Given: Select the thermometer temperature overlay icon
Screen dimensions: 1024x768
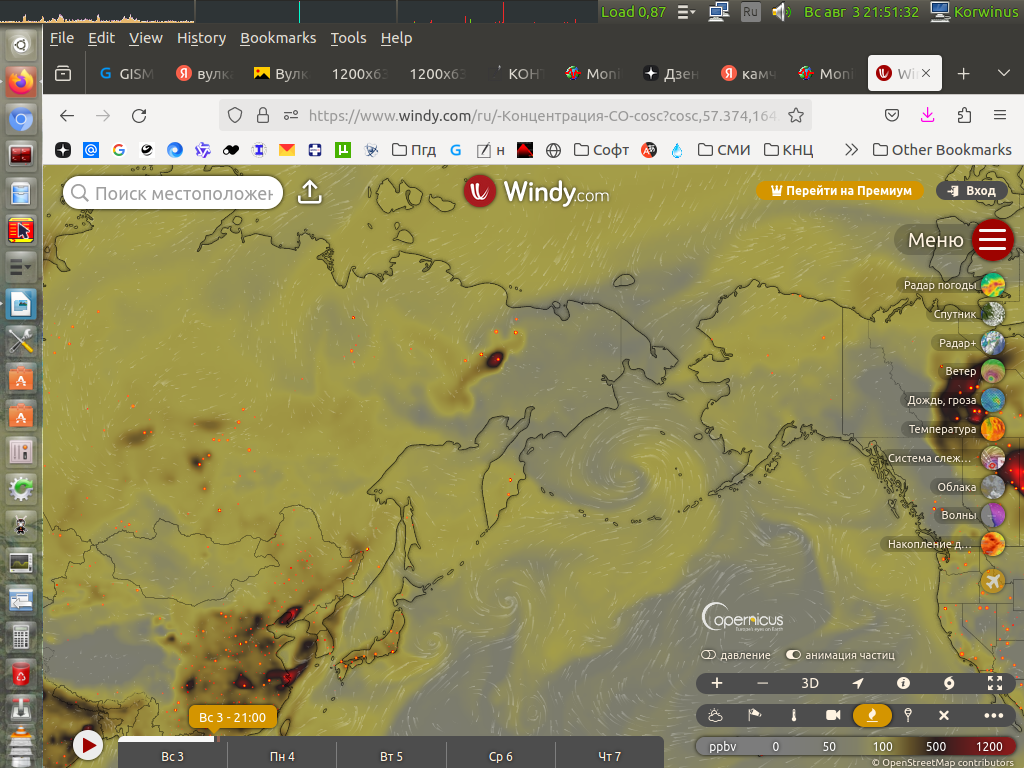Looking at the screenshot, I should tap(793, 716).
